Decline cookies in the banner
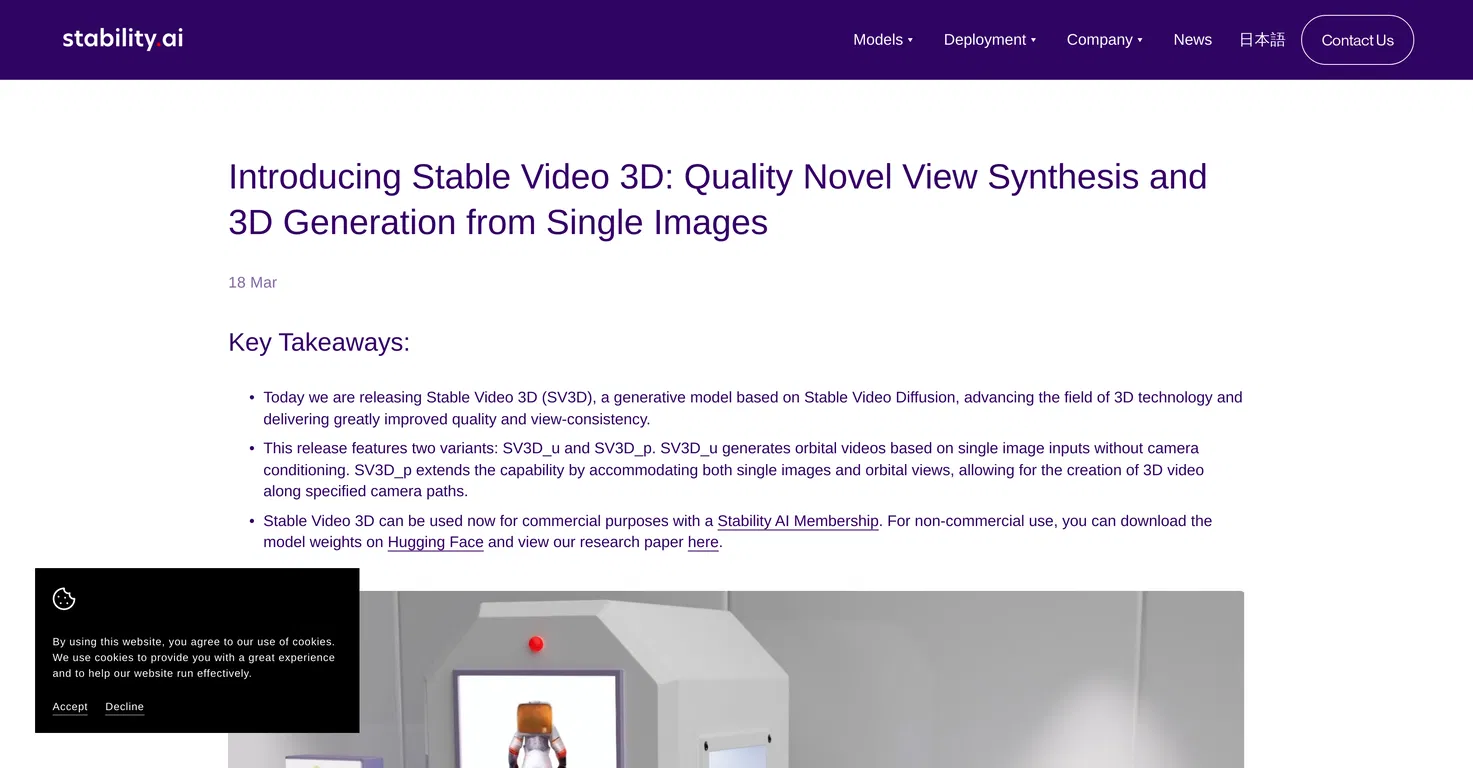This screenshot has height=768, width=1473. (125, 707)
